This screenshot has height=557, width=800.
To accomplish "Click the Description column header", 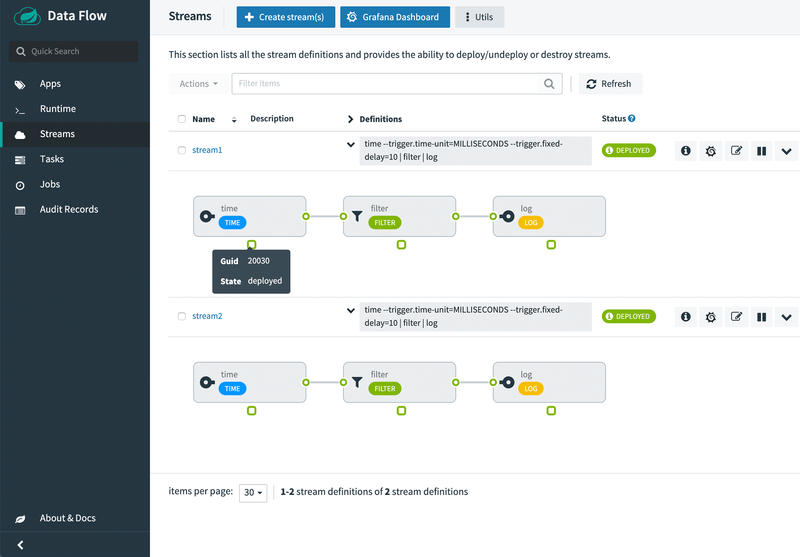I will tap(272, 118).
